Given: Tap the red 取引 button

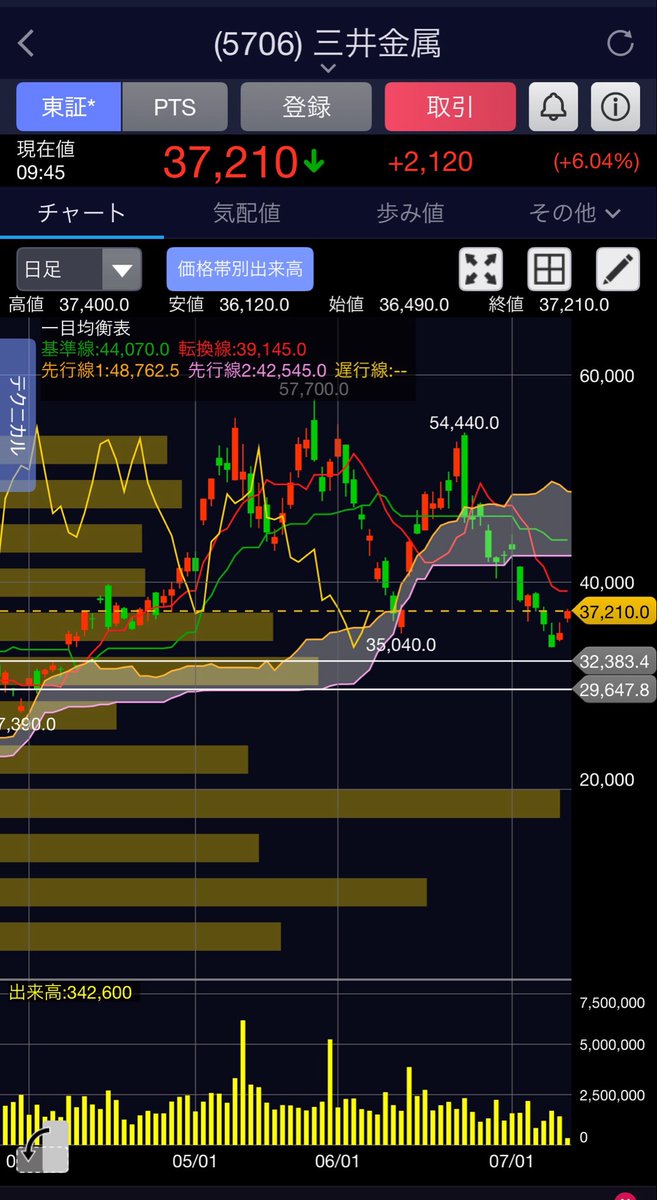Looking at the screenshot, I should (x=450, y=107).
